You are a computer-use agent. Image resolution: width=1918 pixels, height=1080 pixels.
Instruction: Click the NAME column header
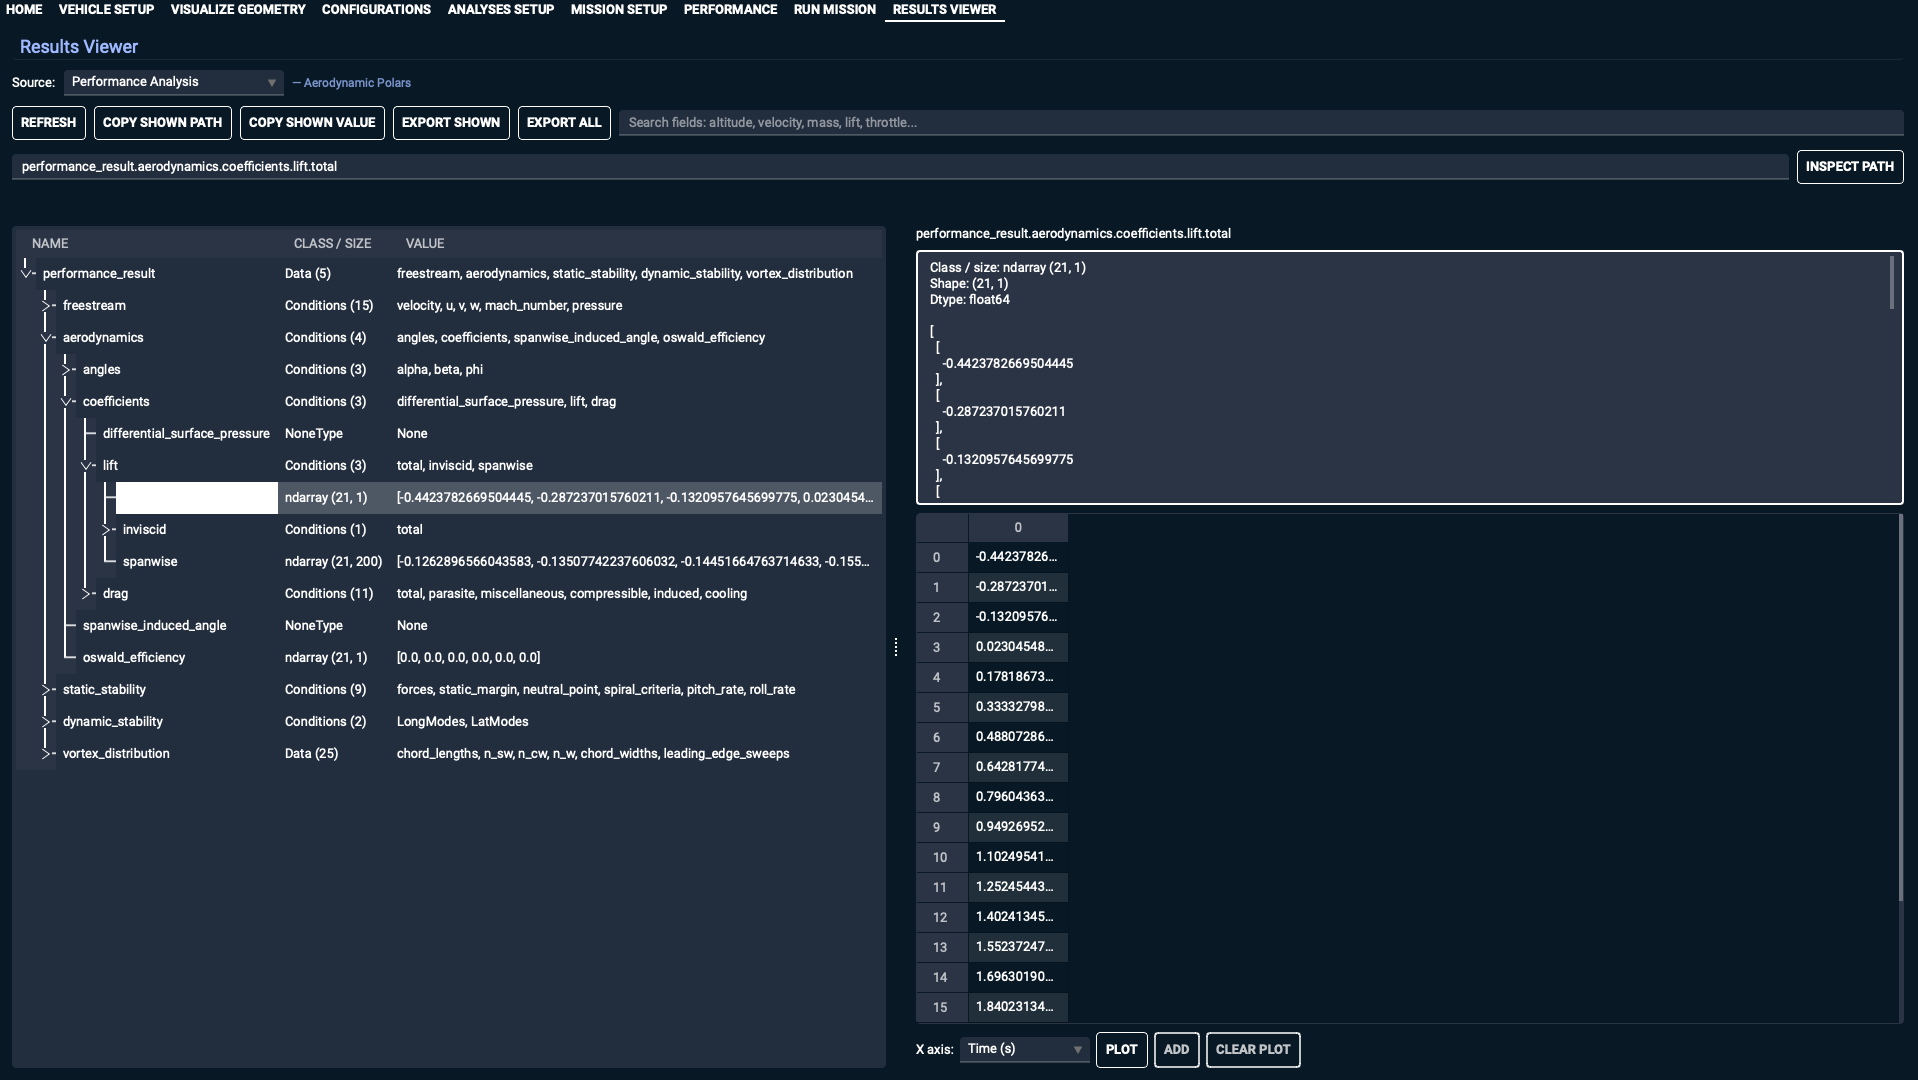pyautogui.click(x=50, y=243)
